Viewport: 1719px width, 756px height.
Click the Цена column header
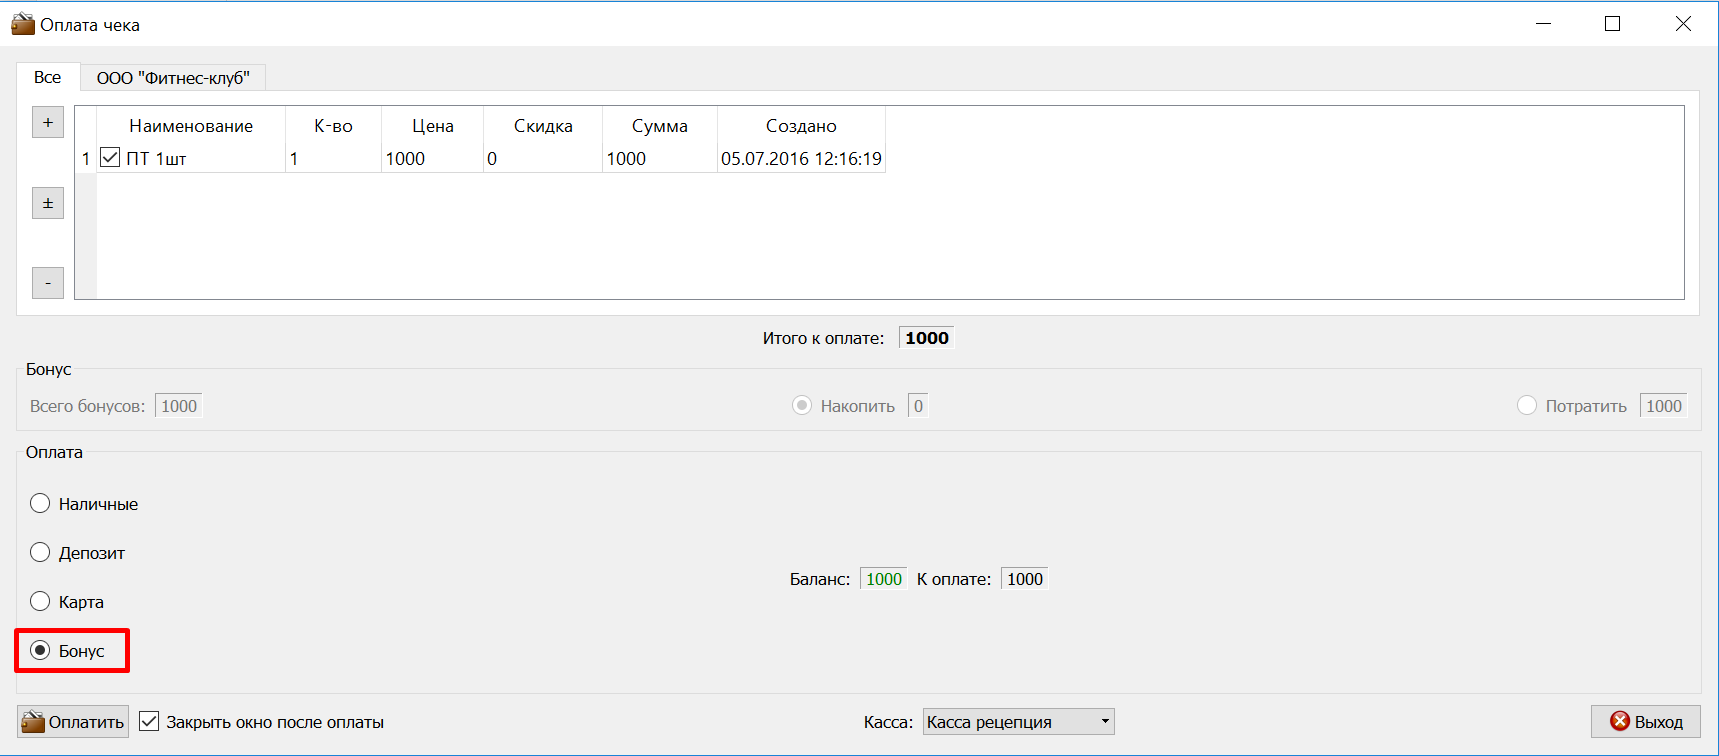coord(433,126)
